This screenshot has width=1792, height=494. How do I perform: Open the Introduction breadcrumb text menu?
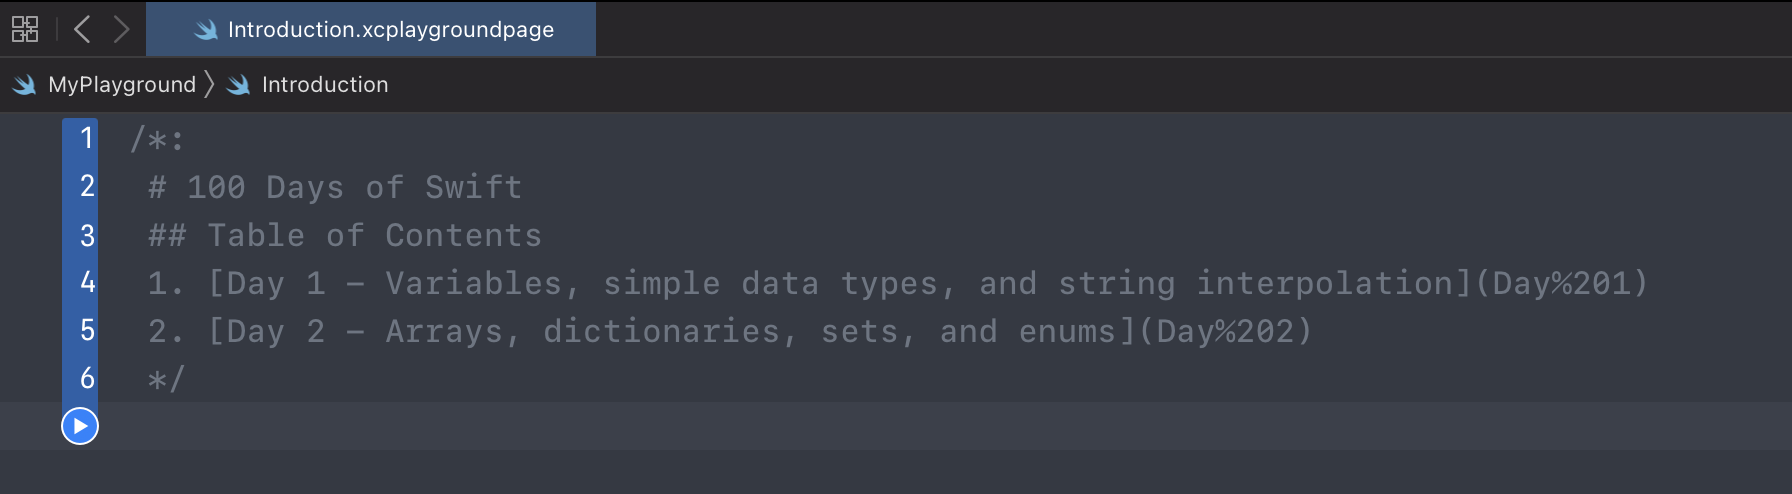coord(325,85)
